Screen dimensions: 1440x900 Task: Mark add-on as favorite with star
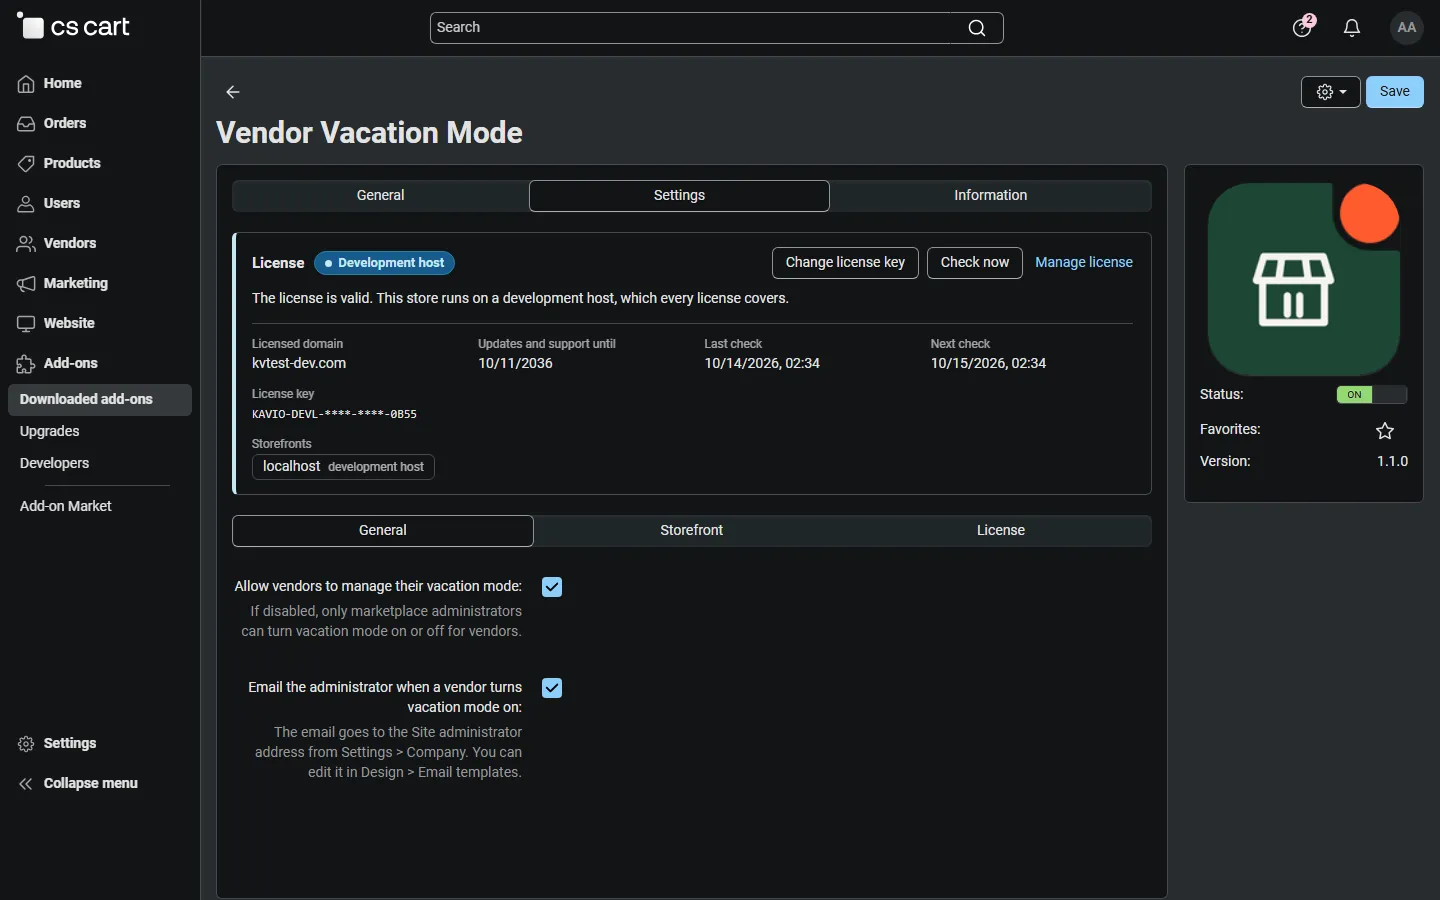click(x=1385, y=431)
